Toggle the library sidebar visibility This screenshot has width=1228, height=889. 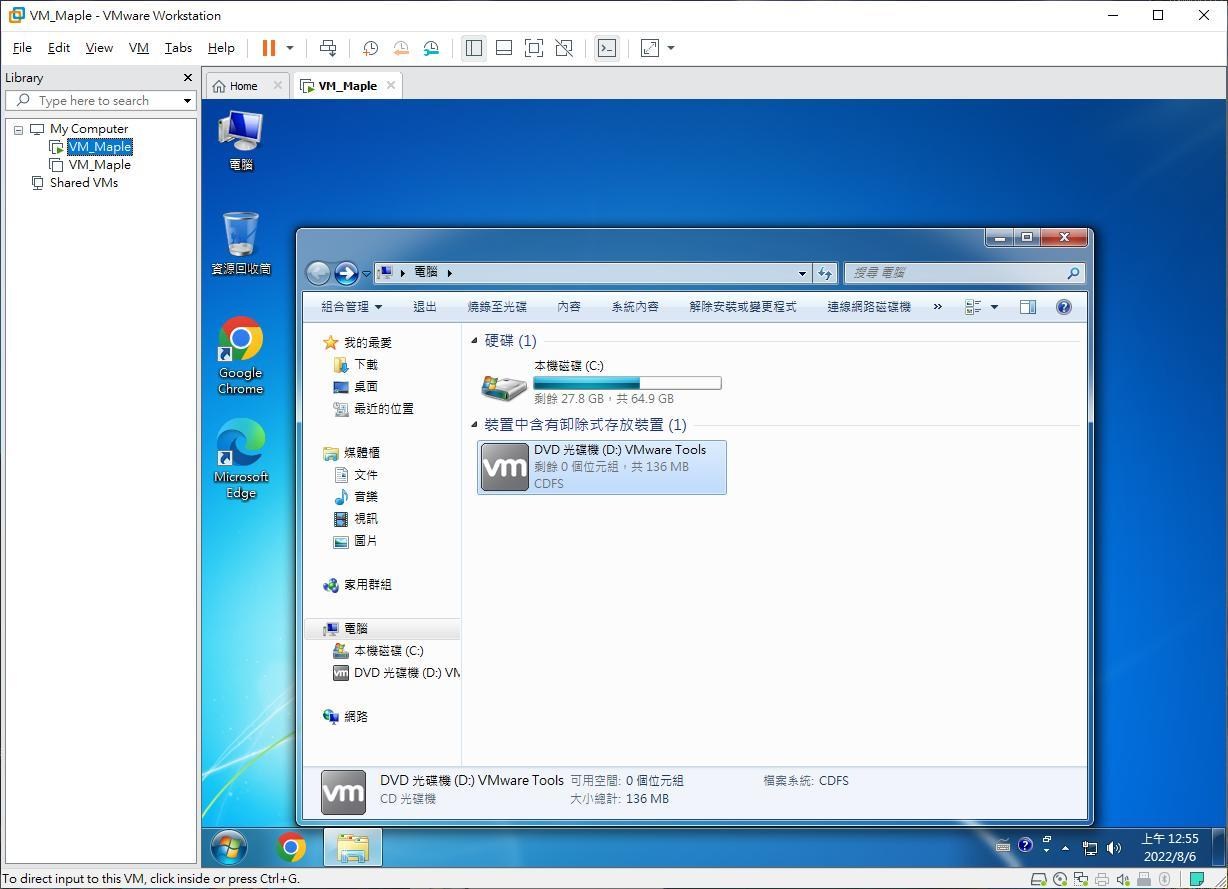(474, 47)
